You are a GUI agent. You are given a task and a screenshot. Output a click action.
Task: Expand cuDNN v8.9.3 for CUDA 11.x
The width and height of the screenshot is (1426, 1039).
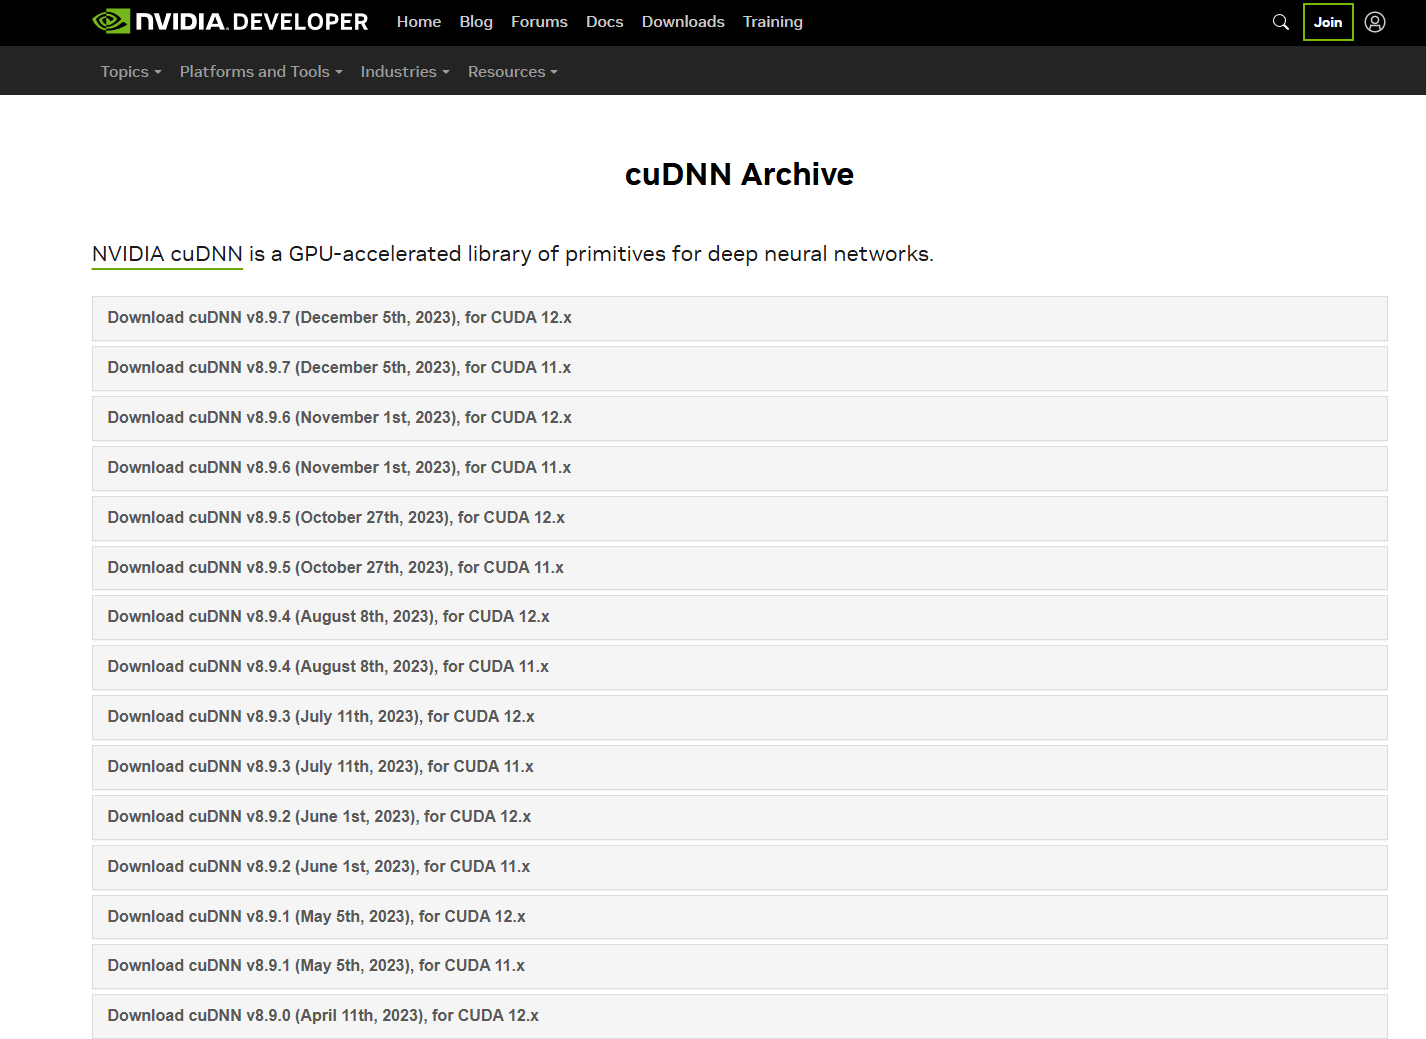click(x=320, y=767)
